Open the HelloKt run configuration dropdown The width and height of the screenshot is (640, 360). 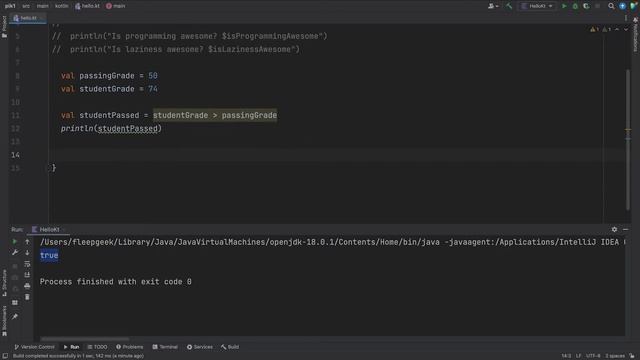[537, 6]
